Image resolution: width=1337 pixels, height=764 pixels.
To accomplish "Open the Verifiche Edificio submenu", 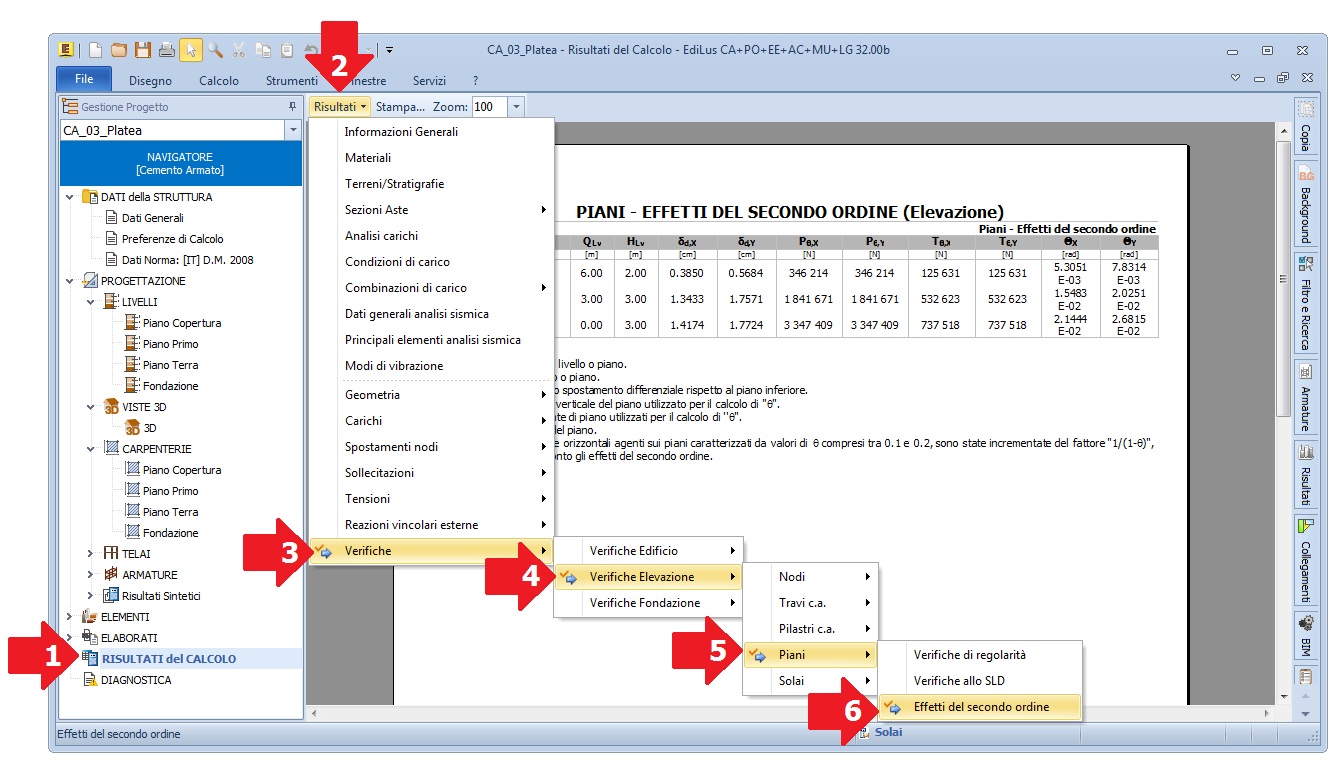I will [x=649, y=551].
